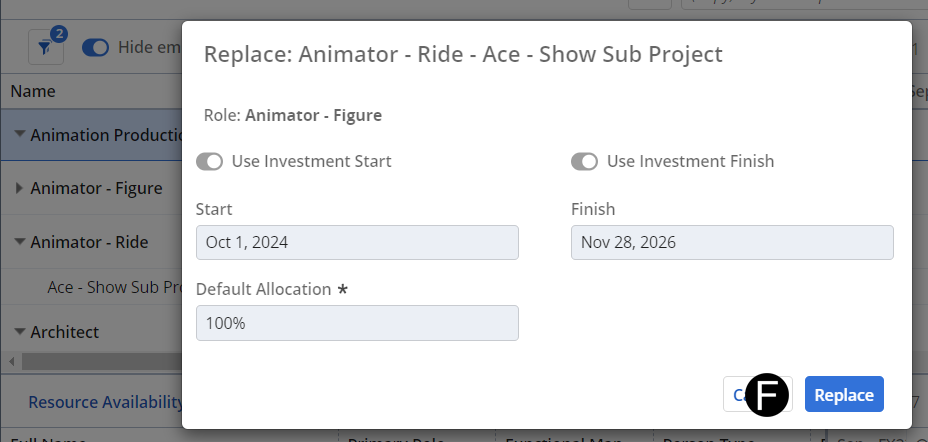Collapse the Animation Production group
Viewport: 928px width, 442px height.
19,135
